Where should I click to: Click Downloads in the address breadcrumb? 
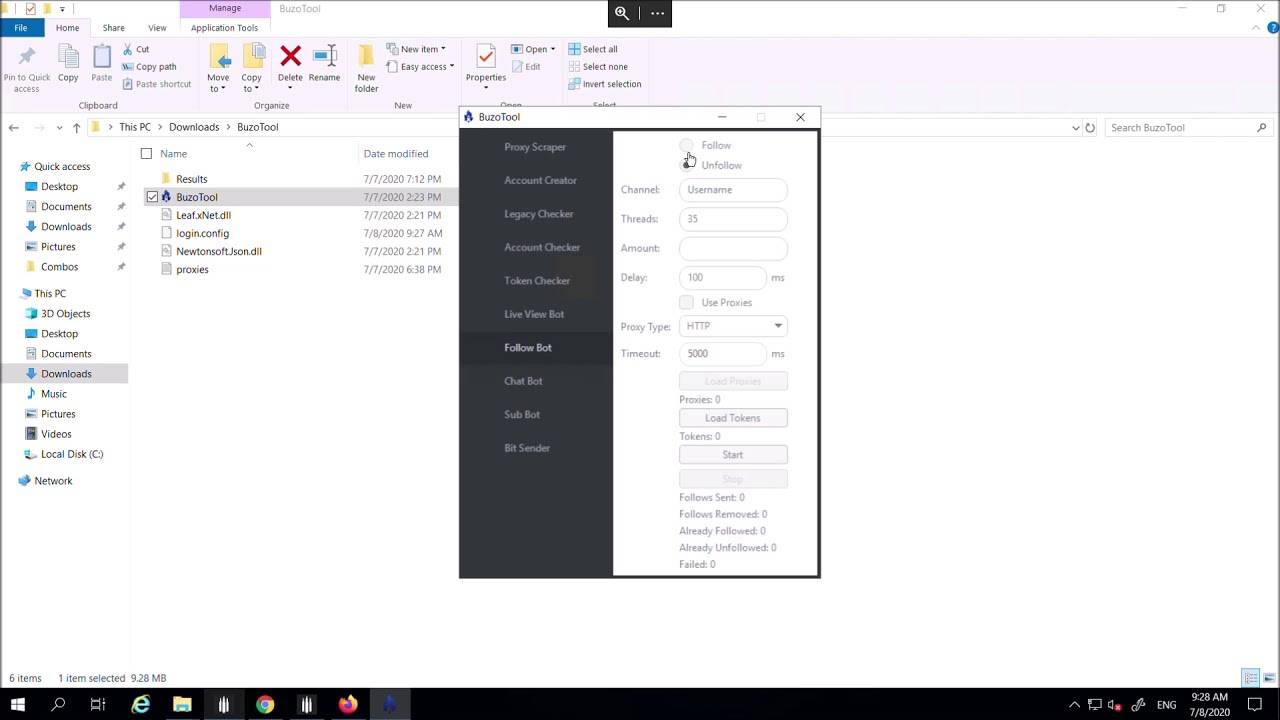click(x=194, y=128)
